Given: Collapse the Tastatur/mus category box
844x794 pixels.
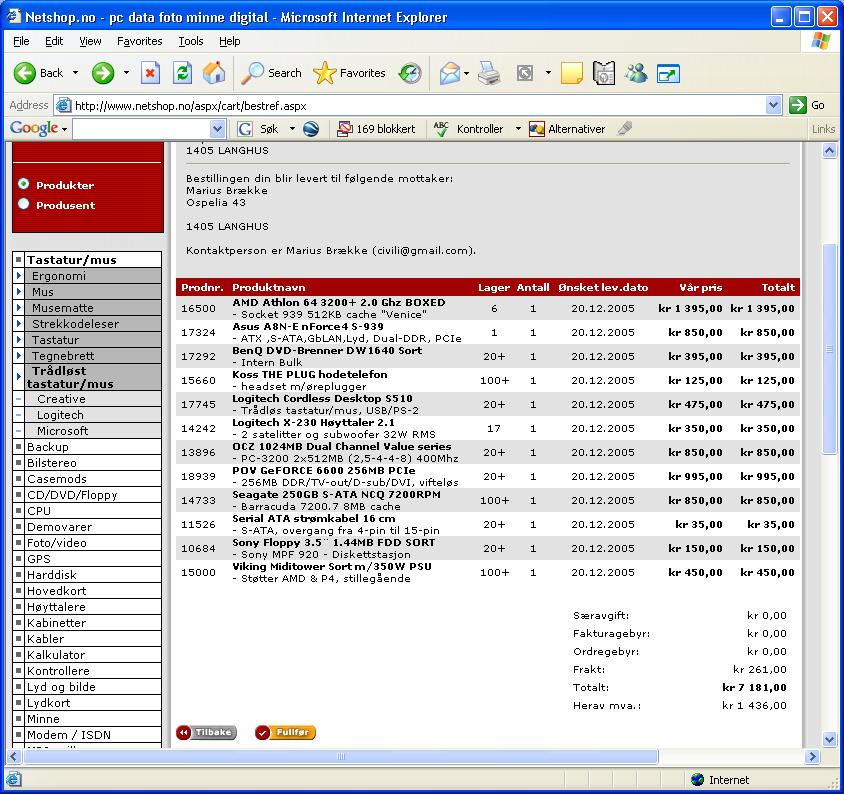Looking at the screenshot, I should (x=18, y=259).
